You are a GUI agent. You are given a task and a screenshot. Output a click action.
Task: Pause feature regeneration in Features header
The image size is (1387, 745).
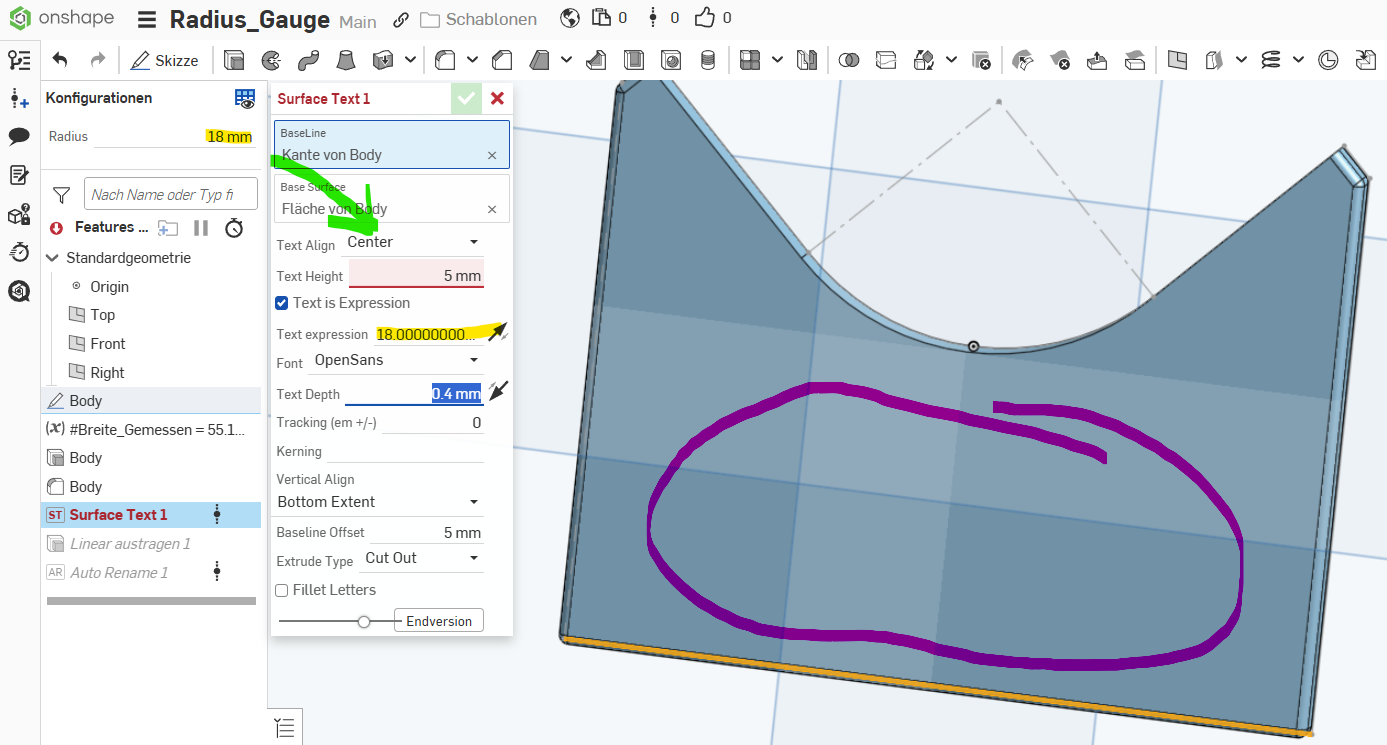pos(201,228)
